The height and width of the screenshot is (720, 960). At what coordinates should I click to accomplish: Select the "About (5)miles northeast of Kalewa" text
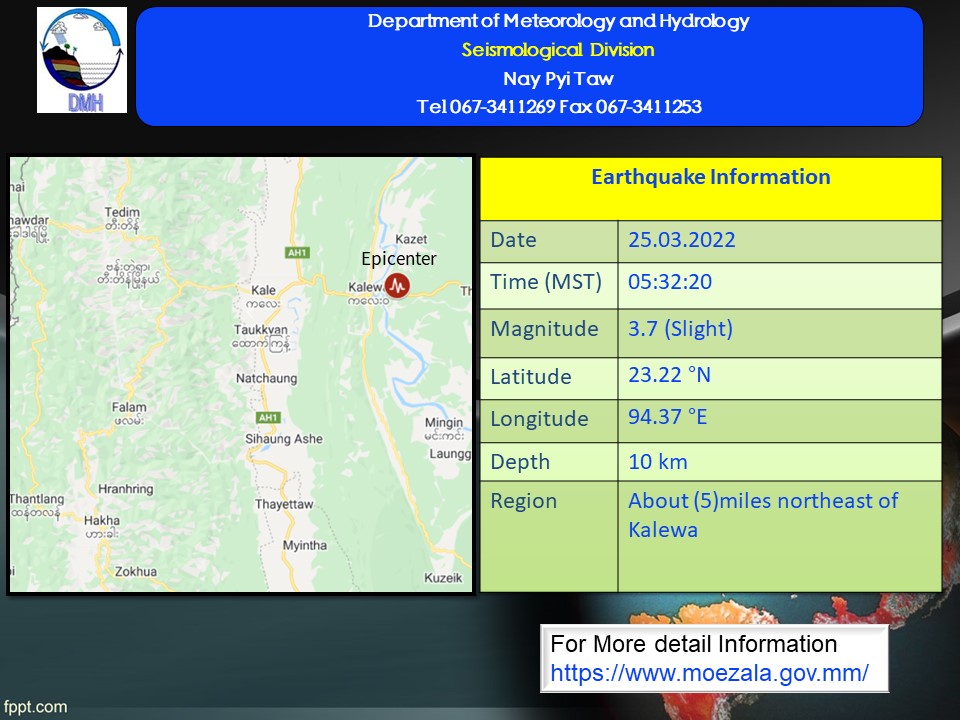click(763, 515)
